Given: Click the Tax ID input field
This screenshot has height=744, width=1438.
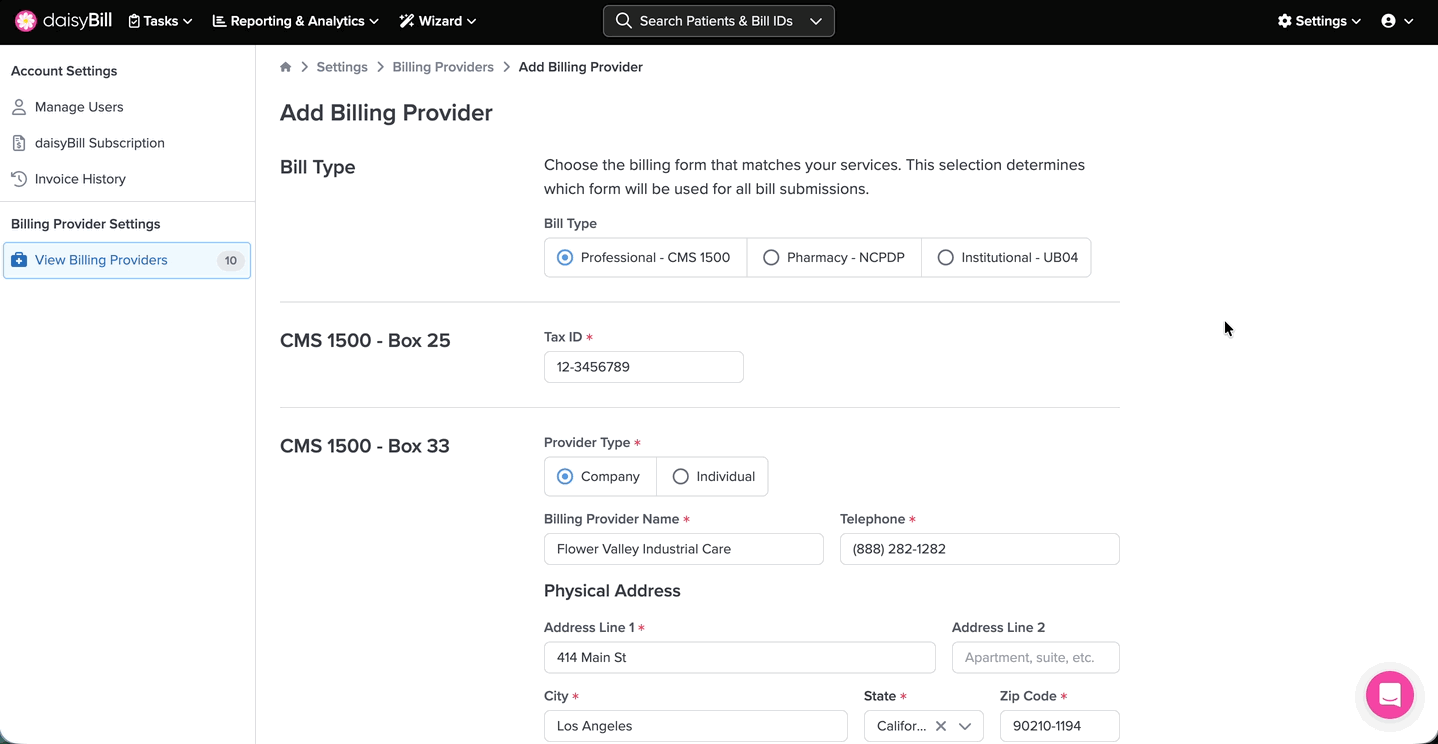Looking at the screenshot, I should [x=643, y=367].
